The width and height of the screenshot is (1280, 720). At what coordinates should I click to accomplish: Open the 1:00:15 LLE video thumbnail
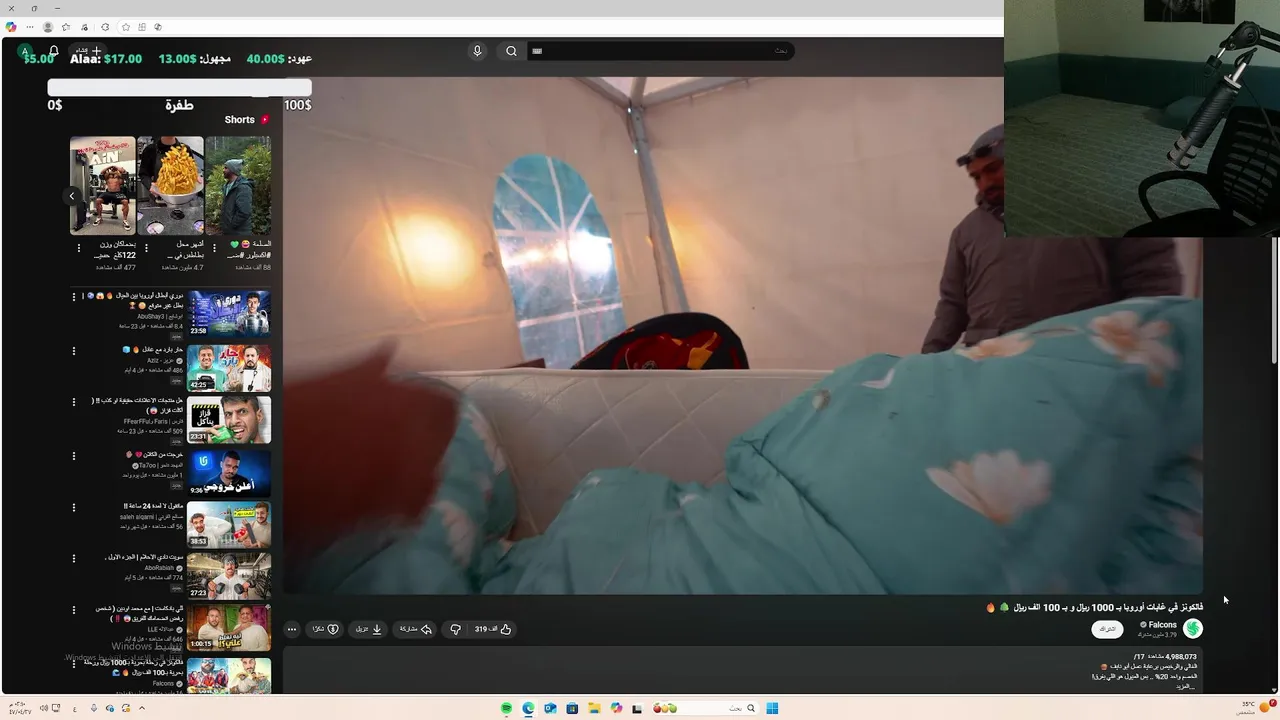pyautogui.click(x=229, y=629)
